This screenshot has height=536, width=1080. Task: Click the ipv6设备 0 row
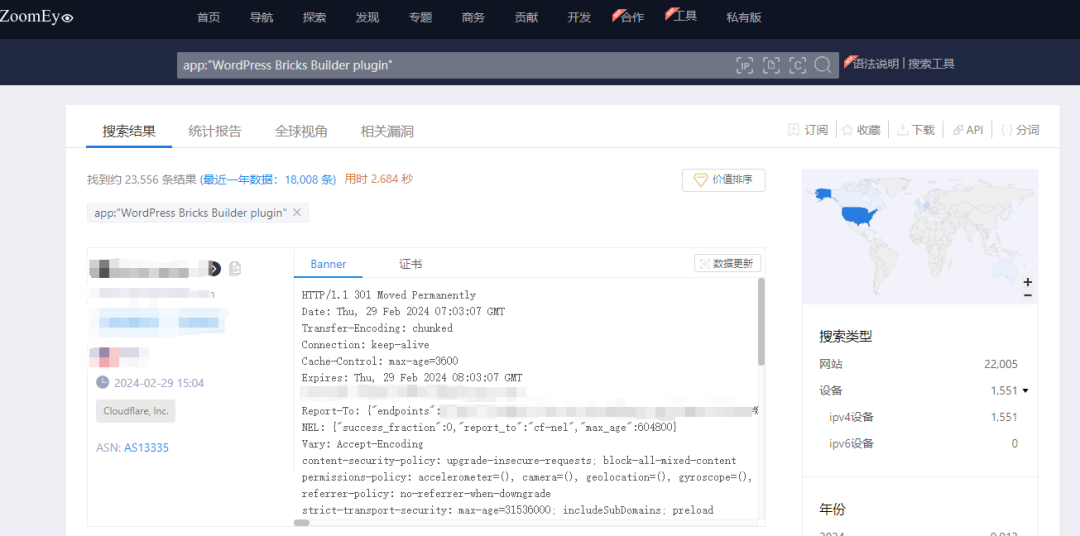click(923, 443)
